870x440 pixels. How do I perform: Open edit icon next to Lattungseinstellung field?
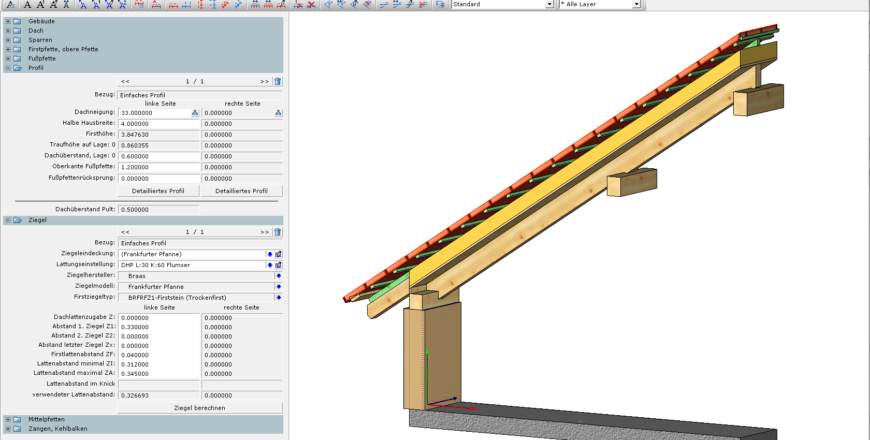(x=279, y=265)
